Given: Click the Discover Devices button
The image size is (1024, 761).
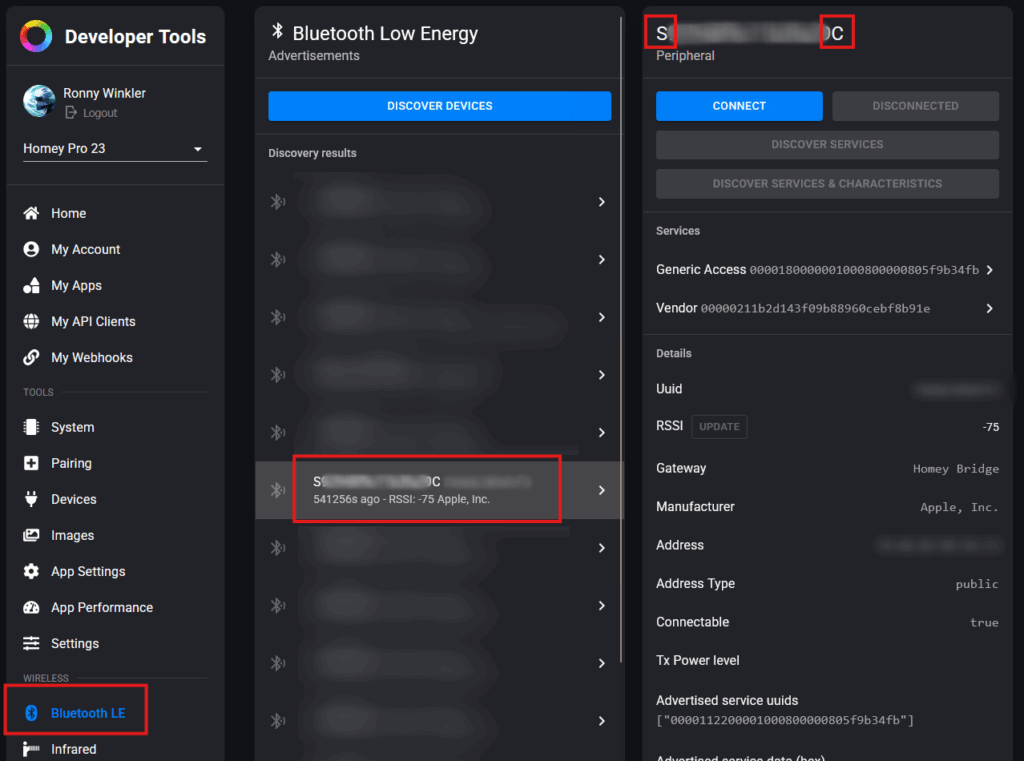Looking at the screenshot, I should (x=440, y=106).
